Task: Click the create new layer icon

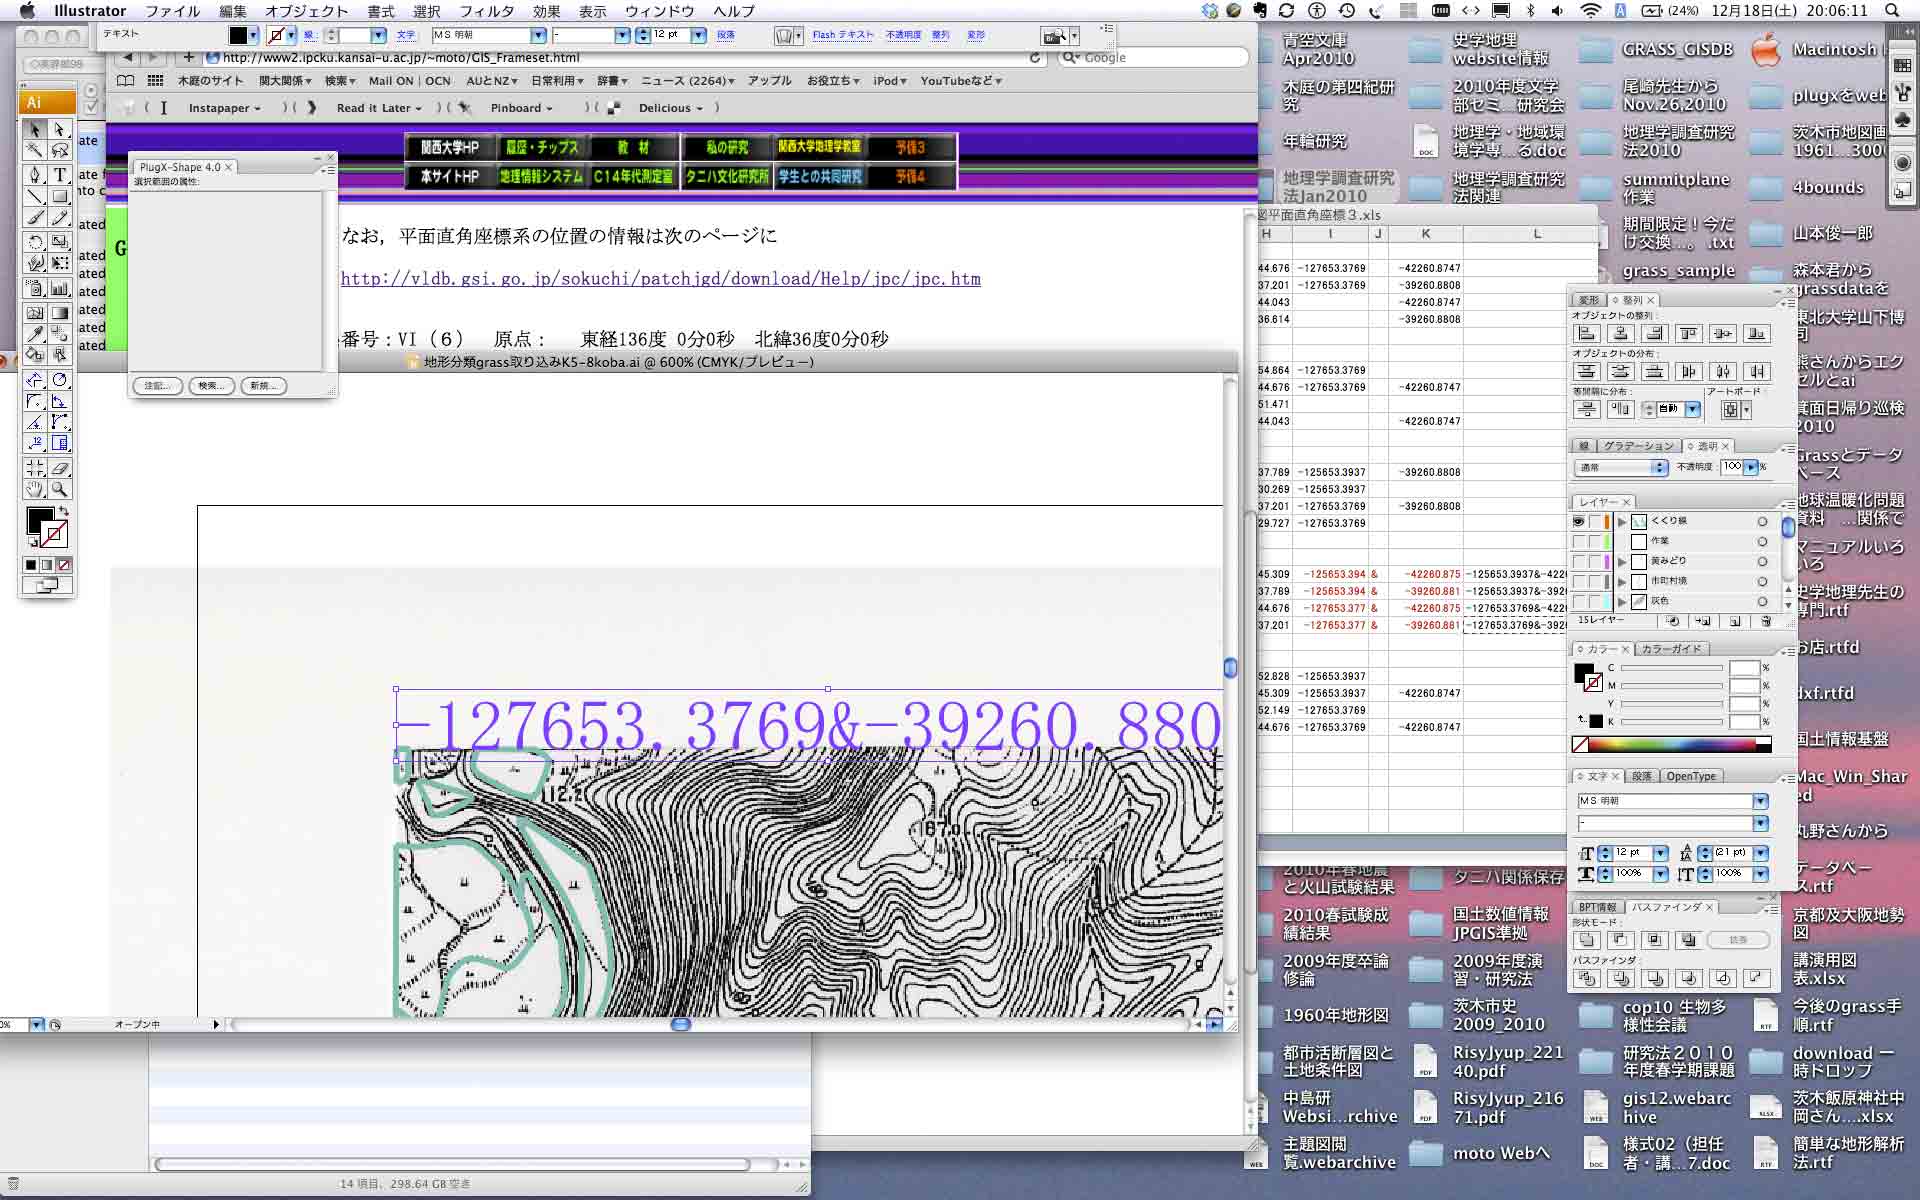Action: pos(1734,621)
